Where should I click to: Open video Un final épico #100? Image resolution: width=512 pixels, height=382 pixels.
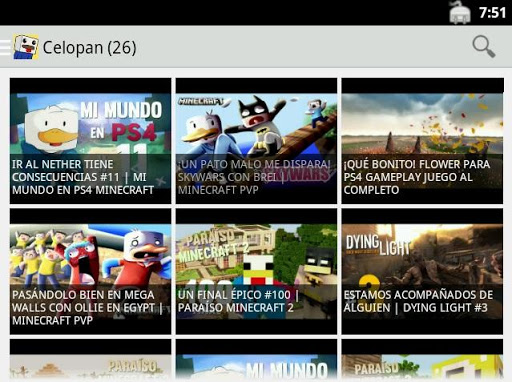pyautogui.click(x=256, y=271)
